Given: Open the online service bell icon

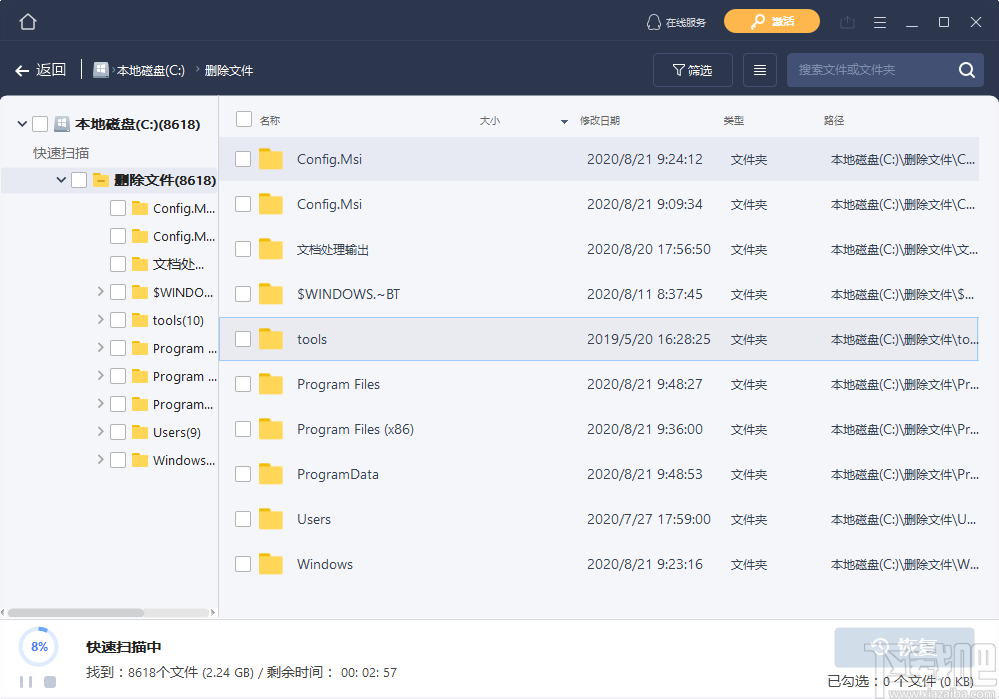Looking at the screenshot, I should click(654, 22).
